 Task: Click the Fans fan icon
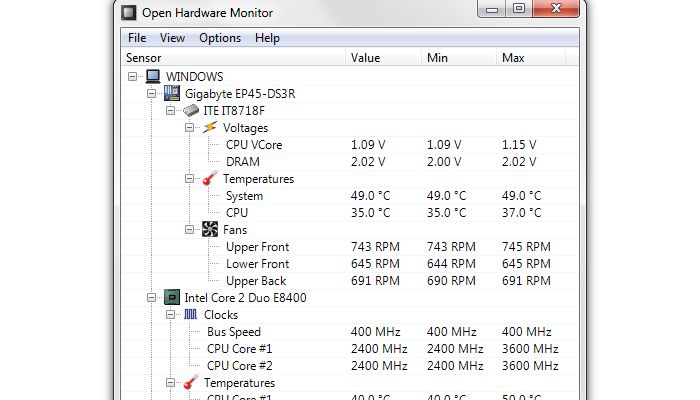click(210, 229)
